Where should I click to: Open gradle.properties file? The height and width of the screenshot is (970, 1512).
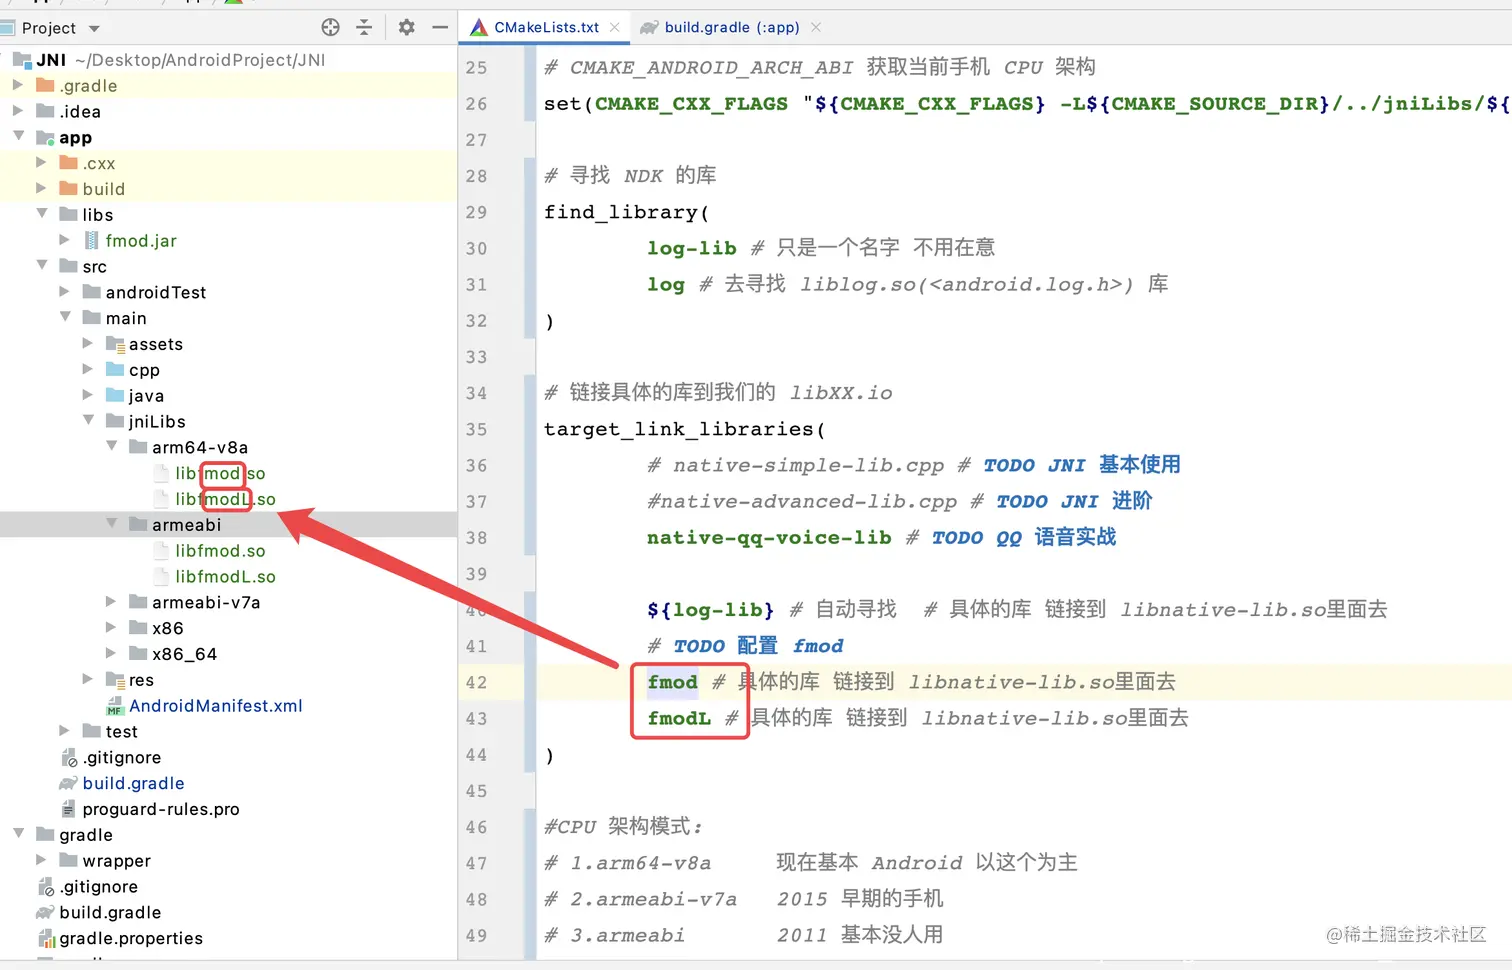point(131,938)
